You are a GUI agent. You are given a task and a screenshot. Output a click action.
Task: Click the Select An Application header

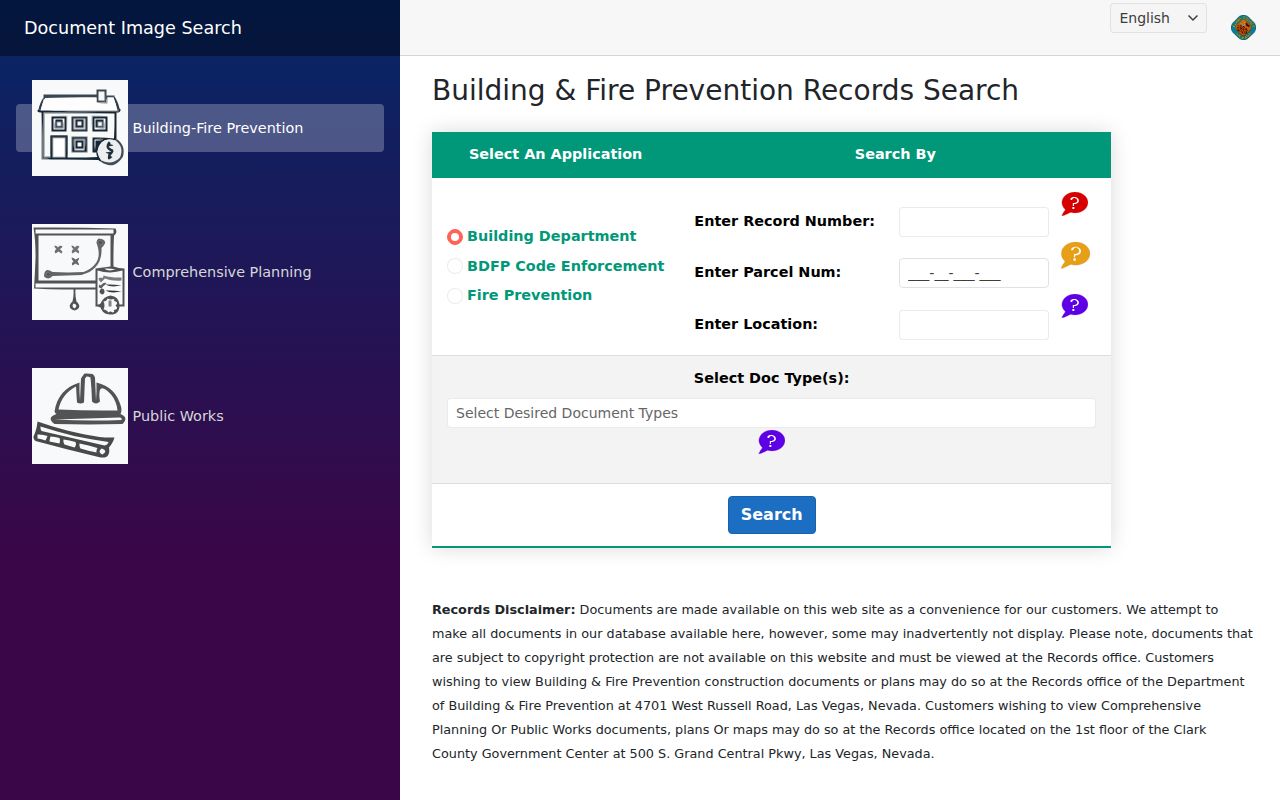555,154
